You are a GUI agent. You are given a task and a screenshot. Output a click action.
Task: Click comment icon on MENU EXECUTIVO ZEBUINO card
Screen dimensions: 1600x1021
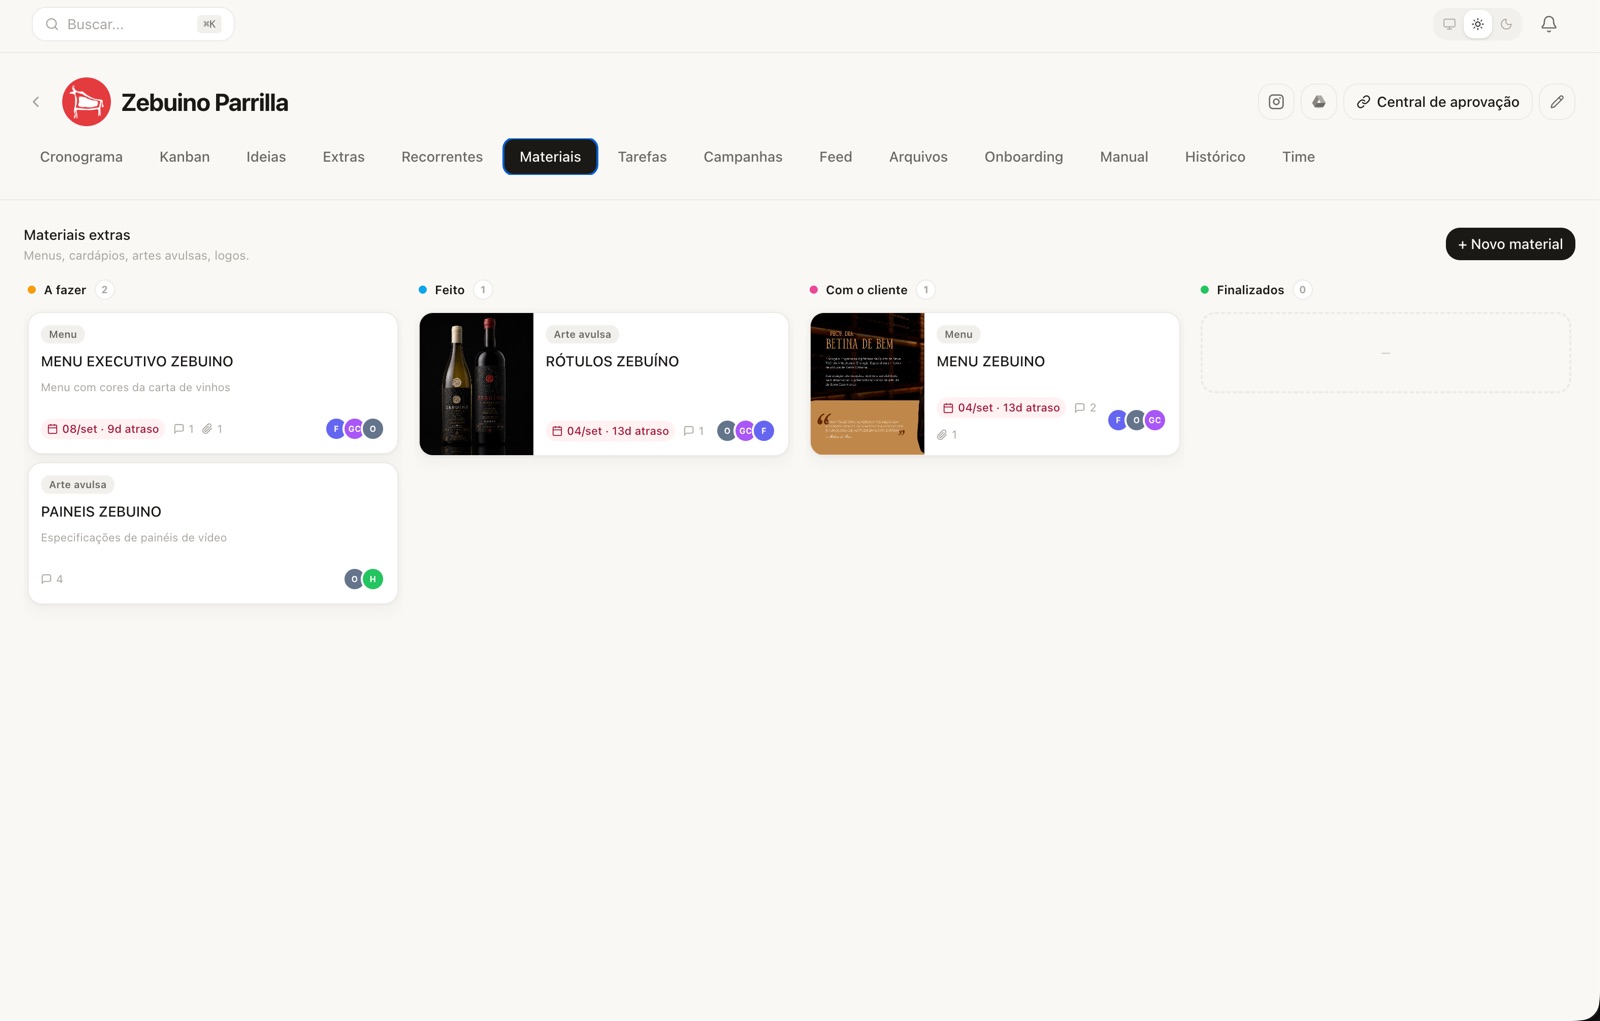coord(179,429)
